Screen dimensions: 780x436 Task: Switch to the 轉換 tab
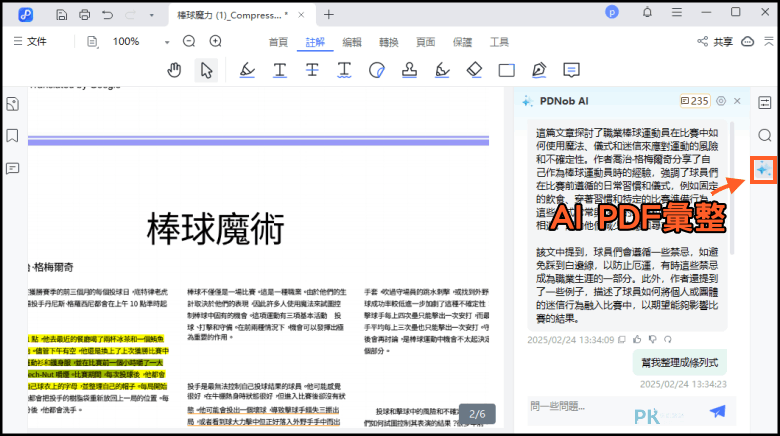point(389,42)
